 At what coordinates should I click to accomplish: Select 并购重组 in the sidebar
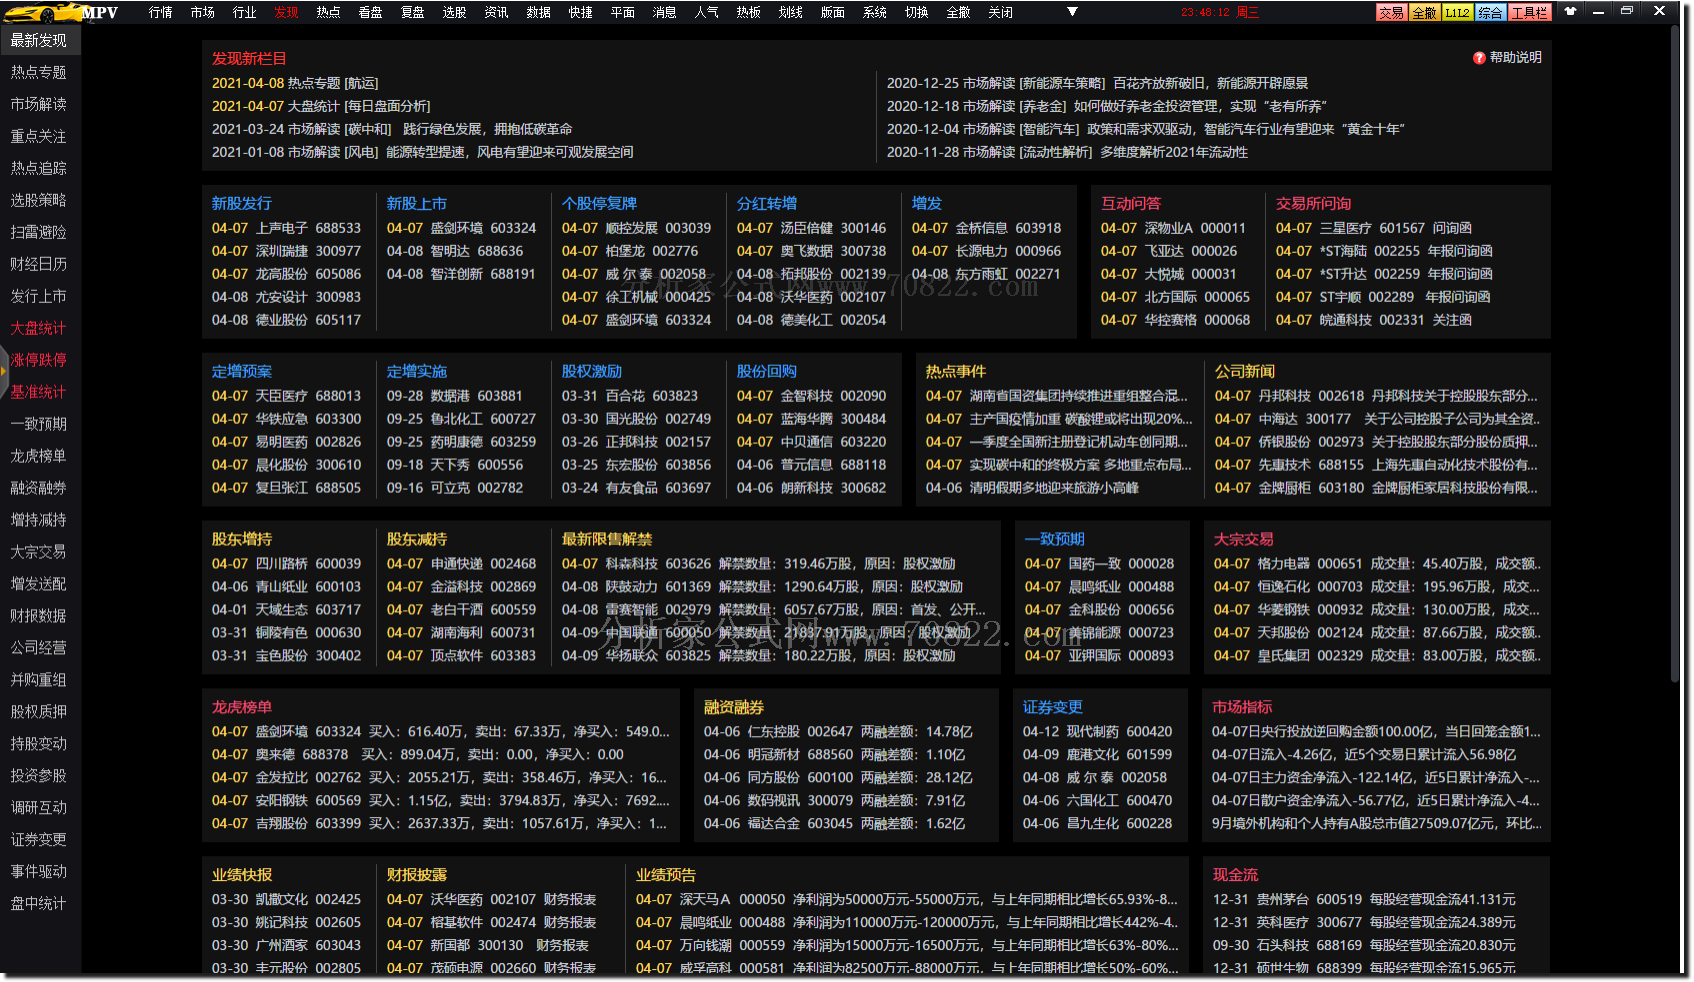40,680
